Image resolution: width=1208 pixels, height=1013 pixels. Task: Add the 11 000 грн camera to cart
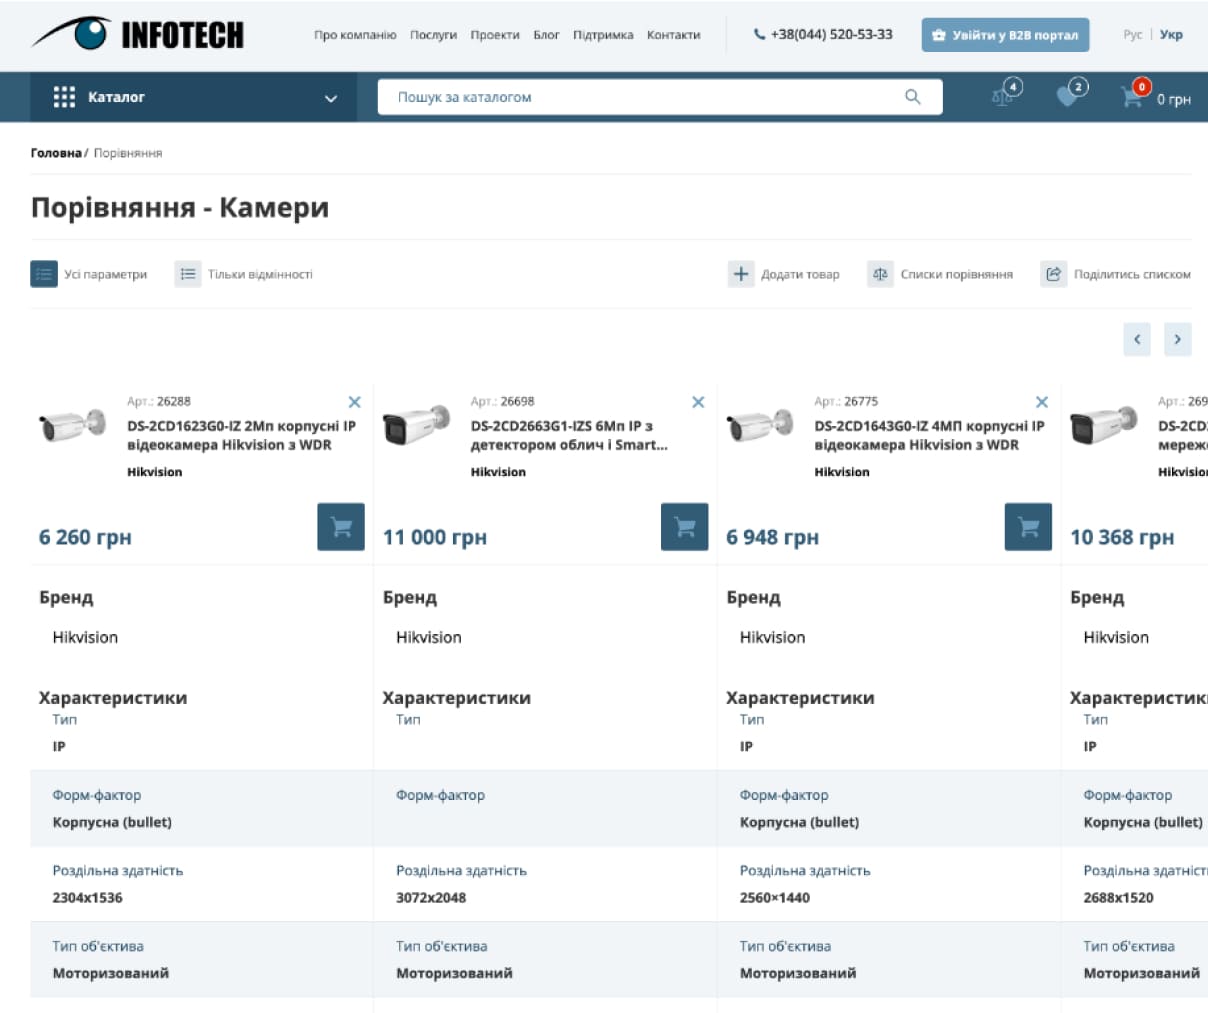click(684, 527)
